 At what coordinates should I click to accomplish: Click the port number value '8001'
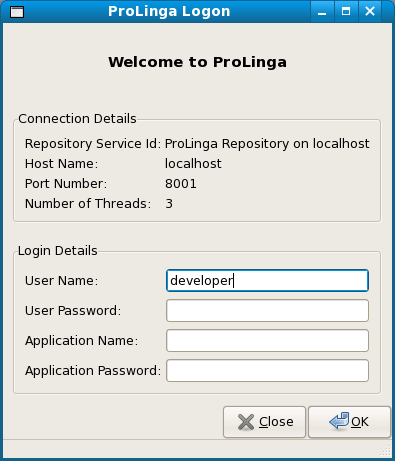click(181, 184)
